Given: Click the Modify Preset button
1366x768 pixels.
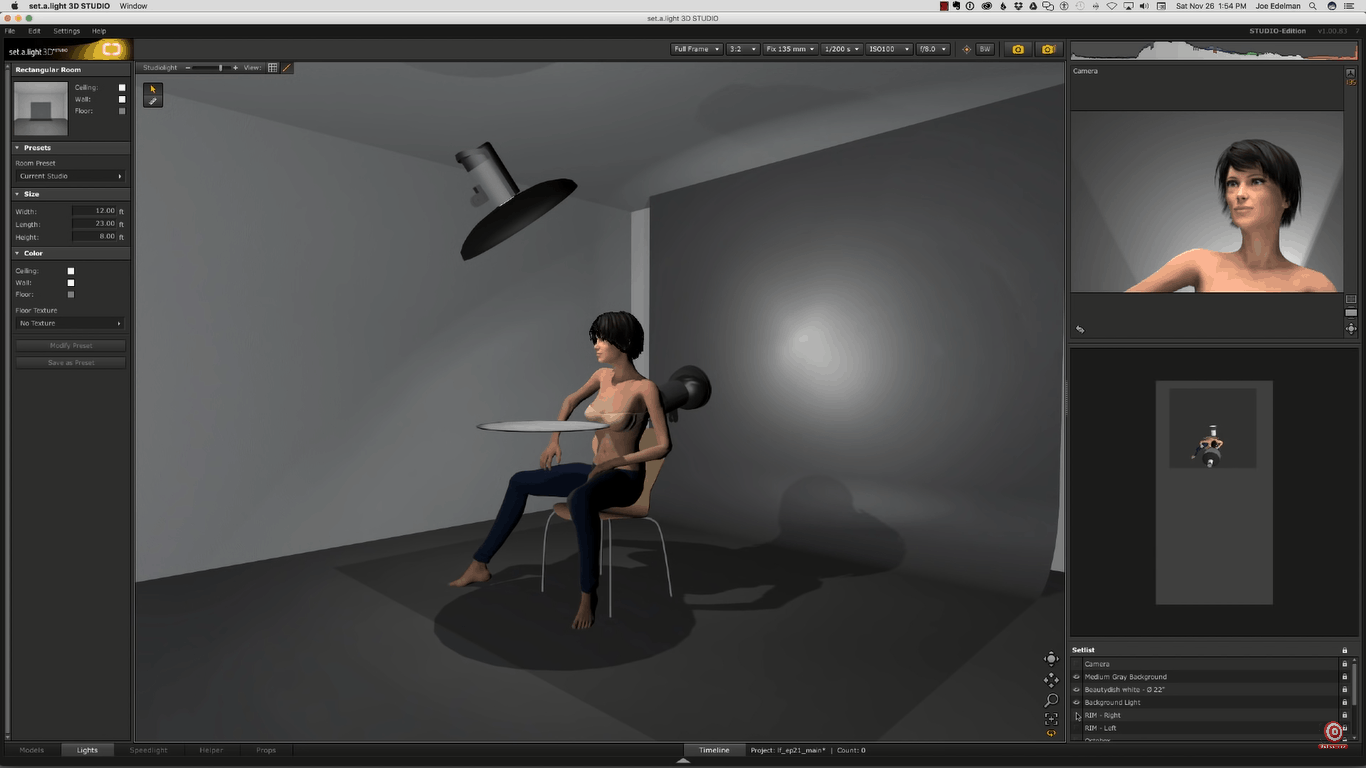Looking at the screenshot, I should pyautogui.click(x=71, y=346).
